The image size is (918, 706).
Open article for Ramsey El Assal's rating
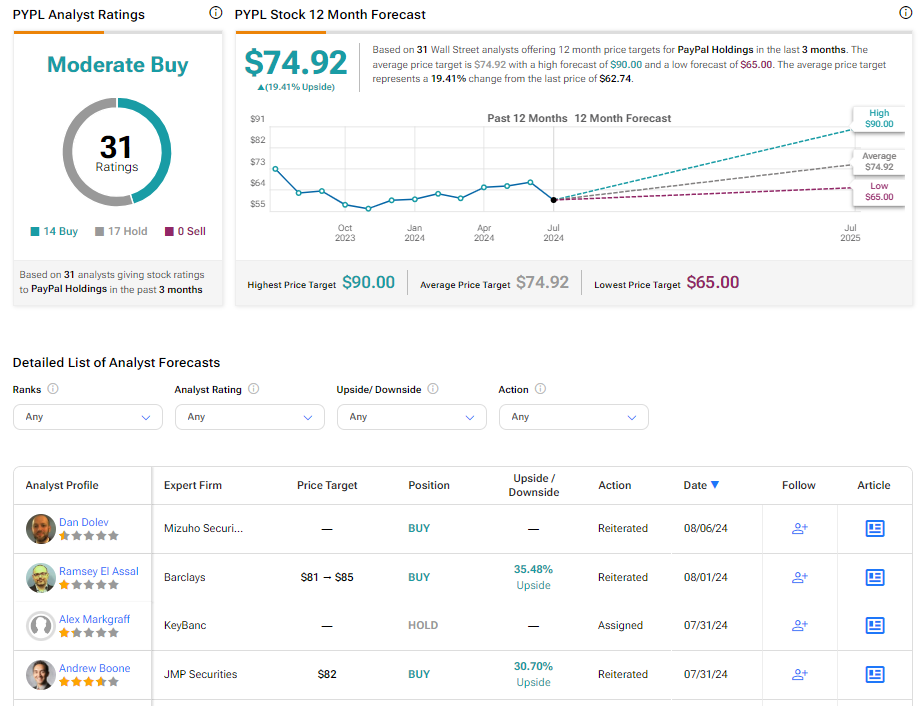pyautogui.click(x=875, y=577)
